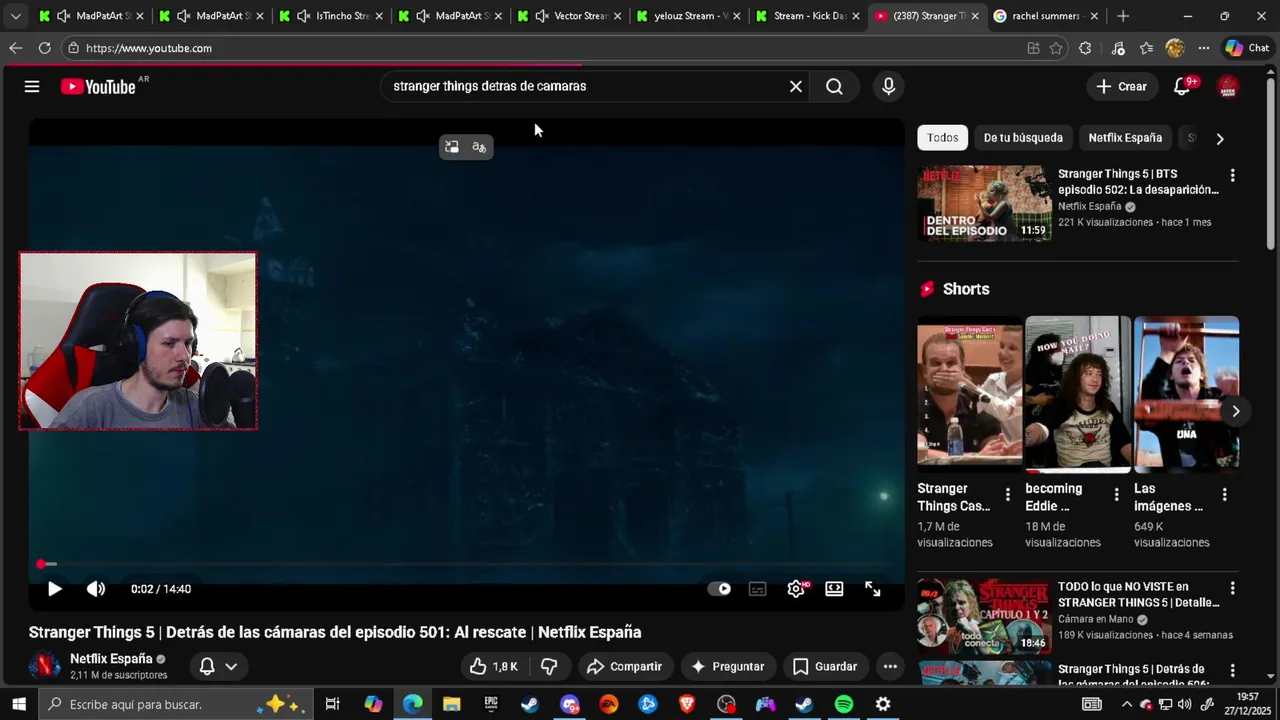
Task: Select the Netflix España filter chip
Action: [x=1125, y=138]
